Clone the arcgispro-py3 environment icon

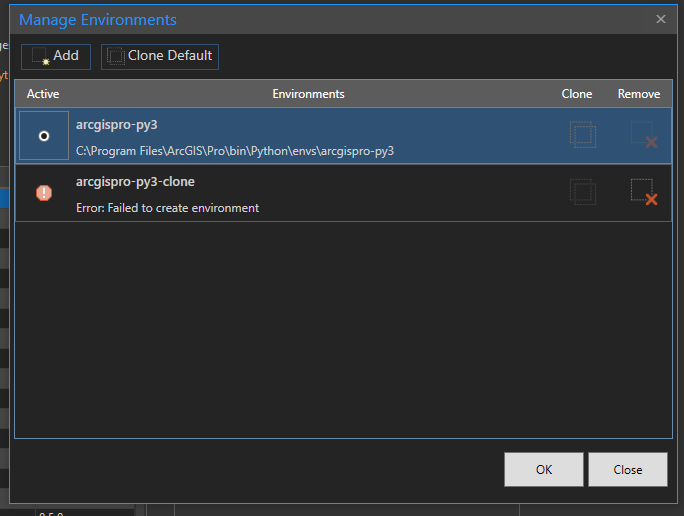(x=583, y=134)
